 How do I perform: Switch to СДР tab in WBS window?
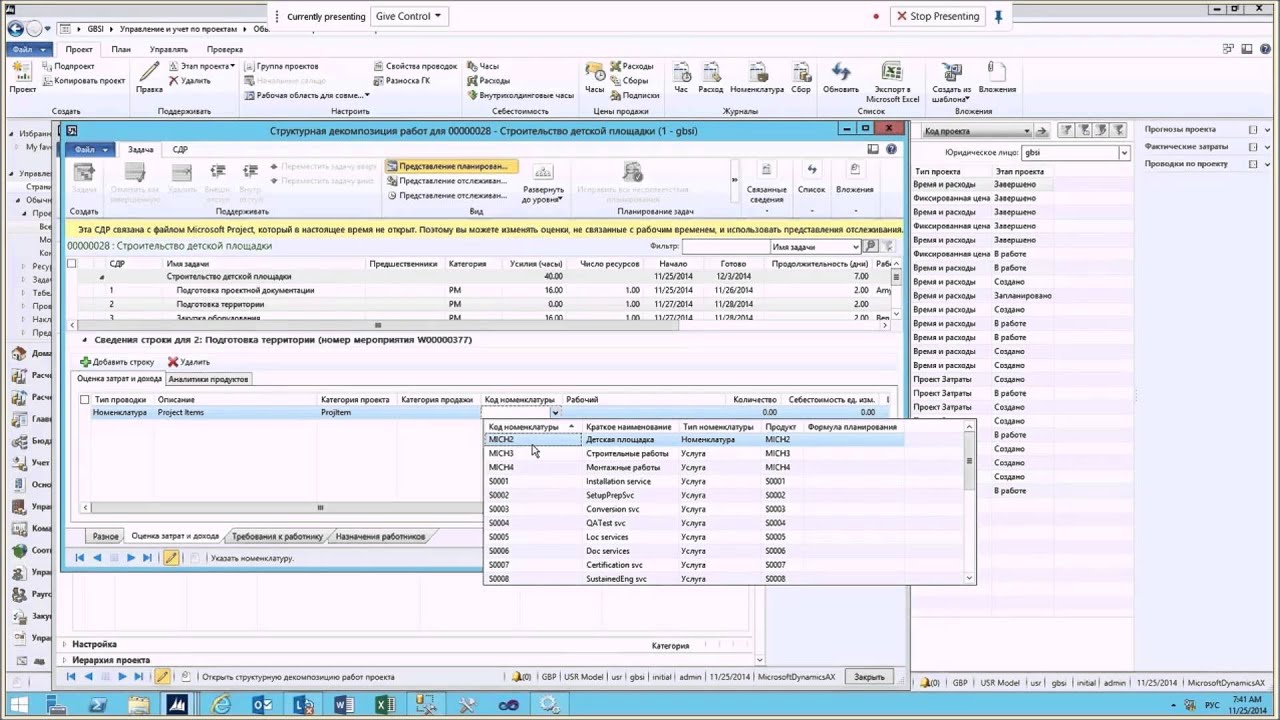180,149
